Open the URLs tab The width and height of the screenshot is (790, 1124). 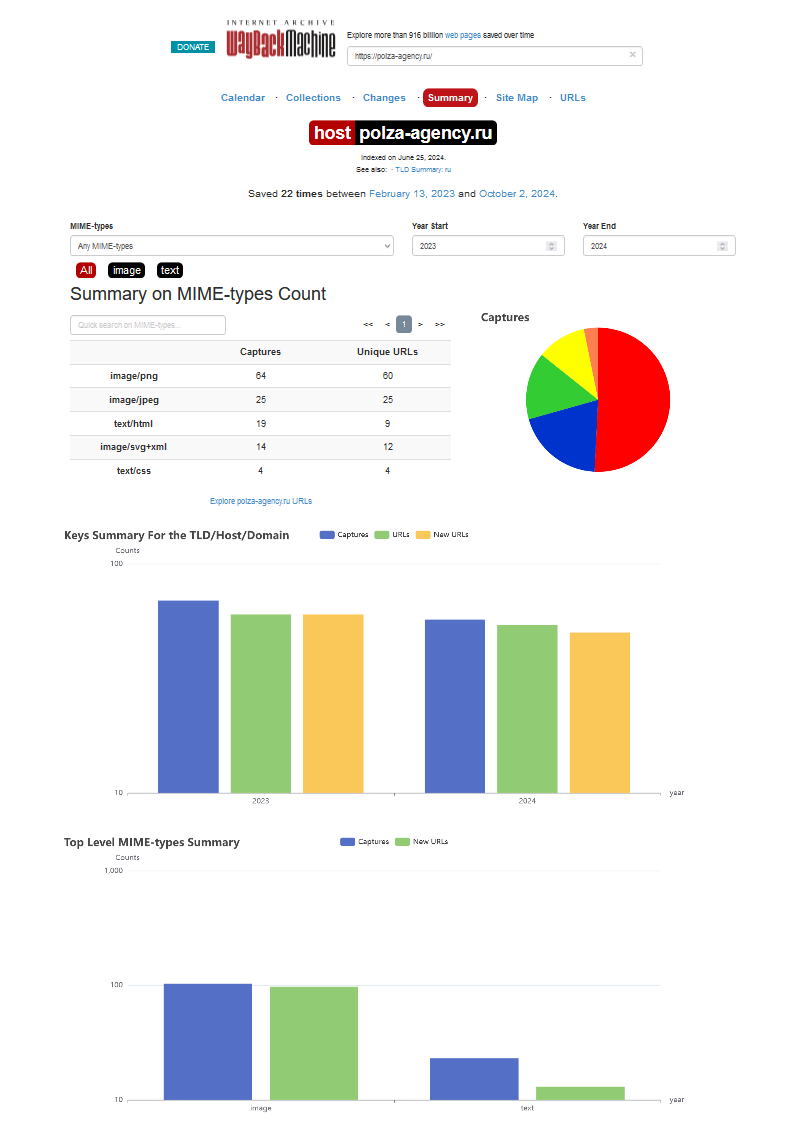(x=573, y=97)
